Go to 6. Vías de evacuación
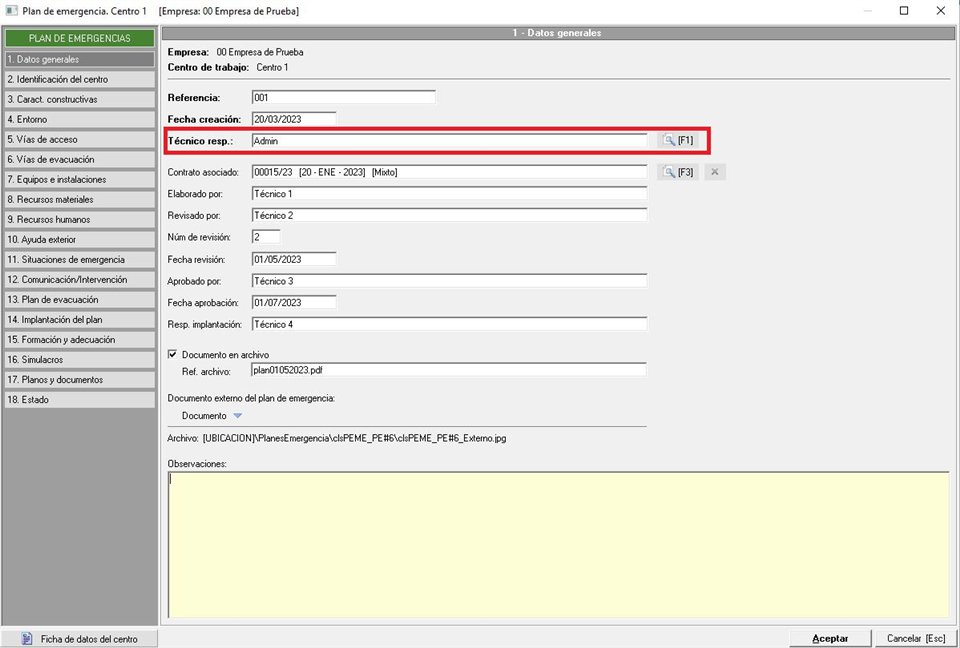The image size is (960, 648). click(x=79, y=159)
